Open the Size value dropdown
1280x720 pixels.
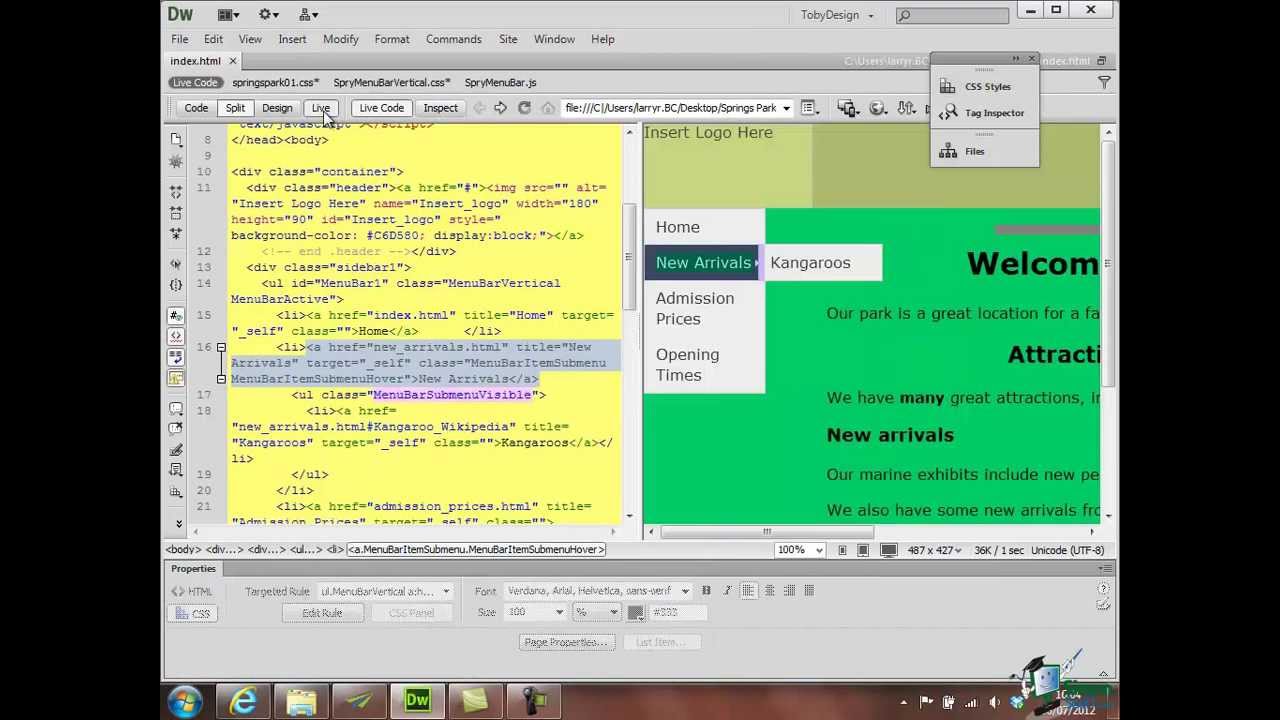click(558, 612)
